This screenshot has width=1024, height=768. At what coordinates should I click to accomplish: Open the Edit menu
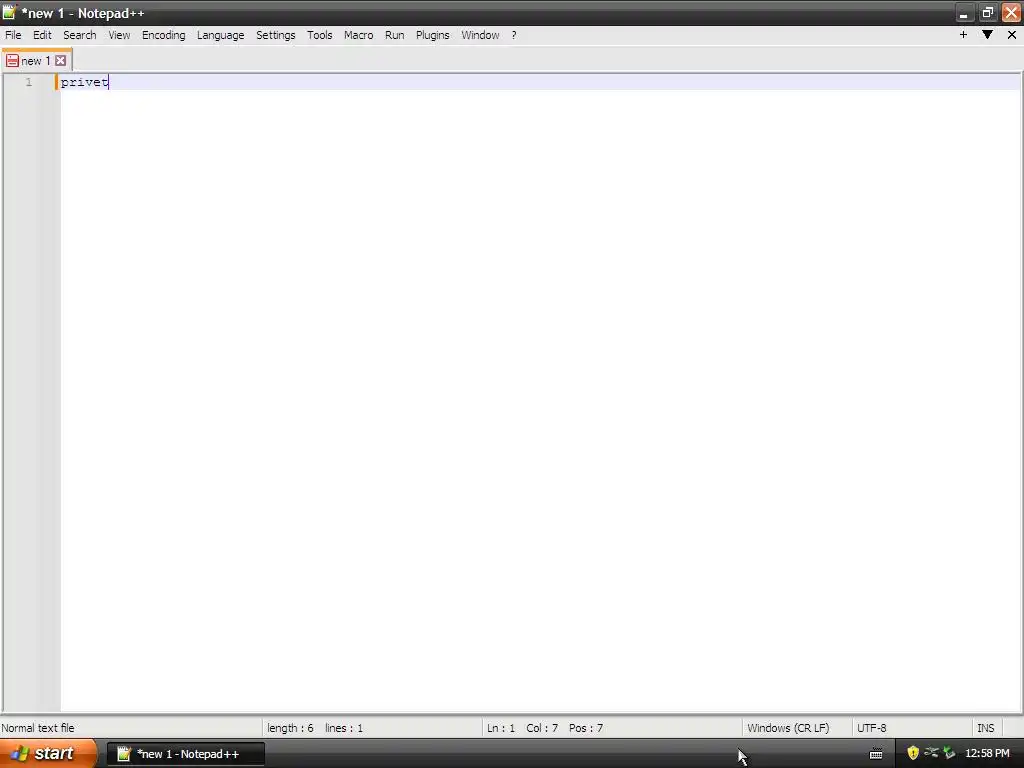pyautogui.click(x=42, y=35)
